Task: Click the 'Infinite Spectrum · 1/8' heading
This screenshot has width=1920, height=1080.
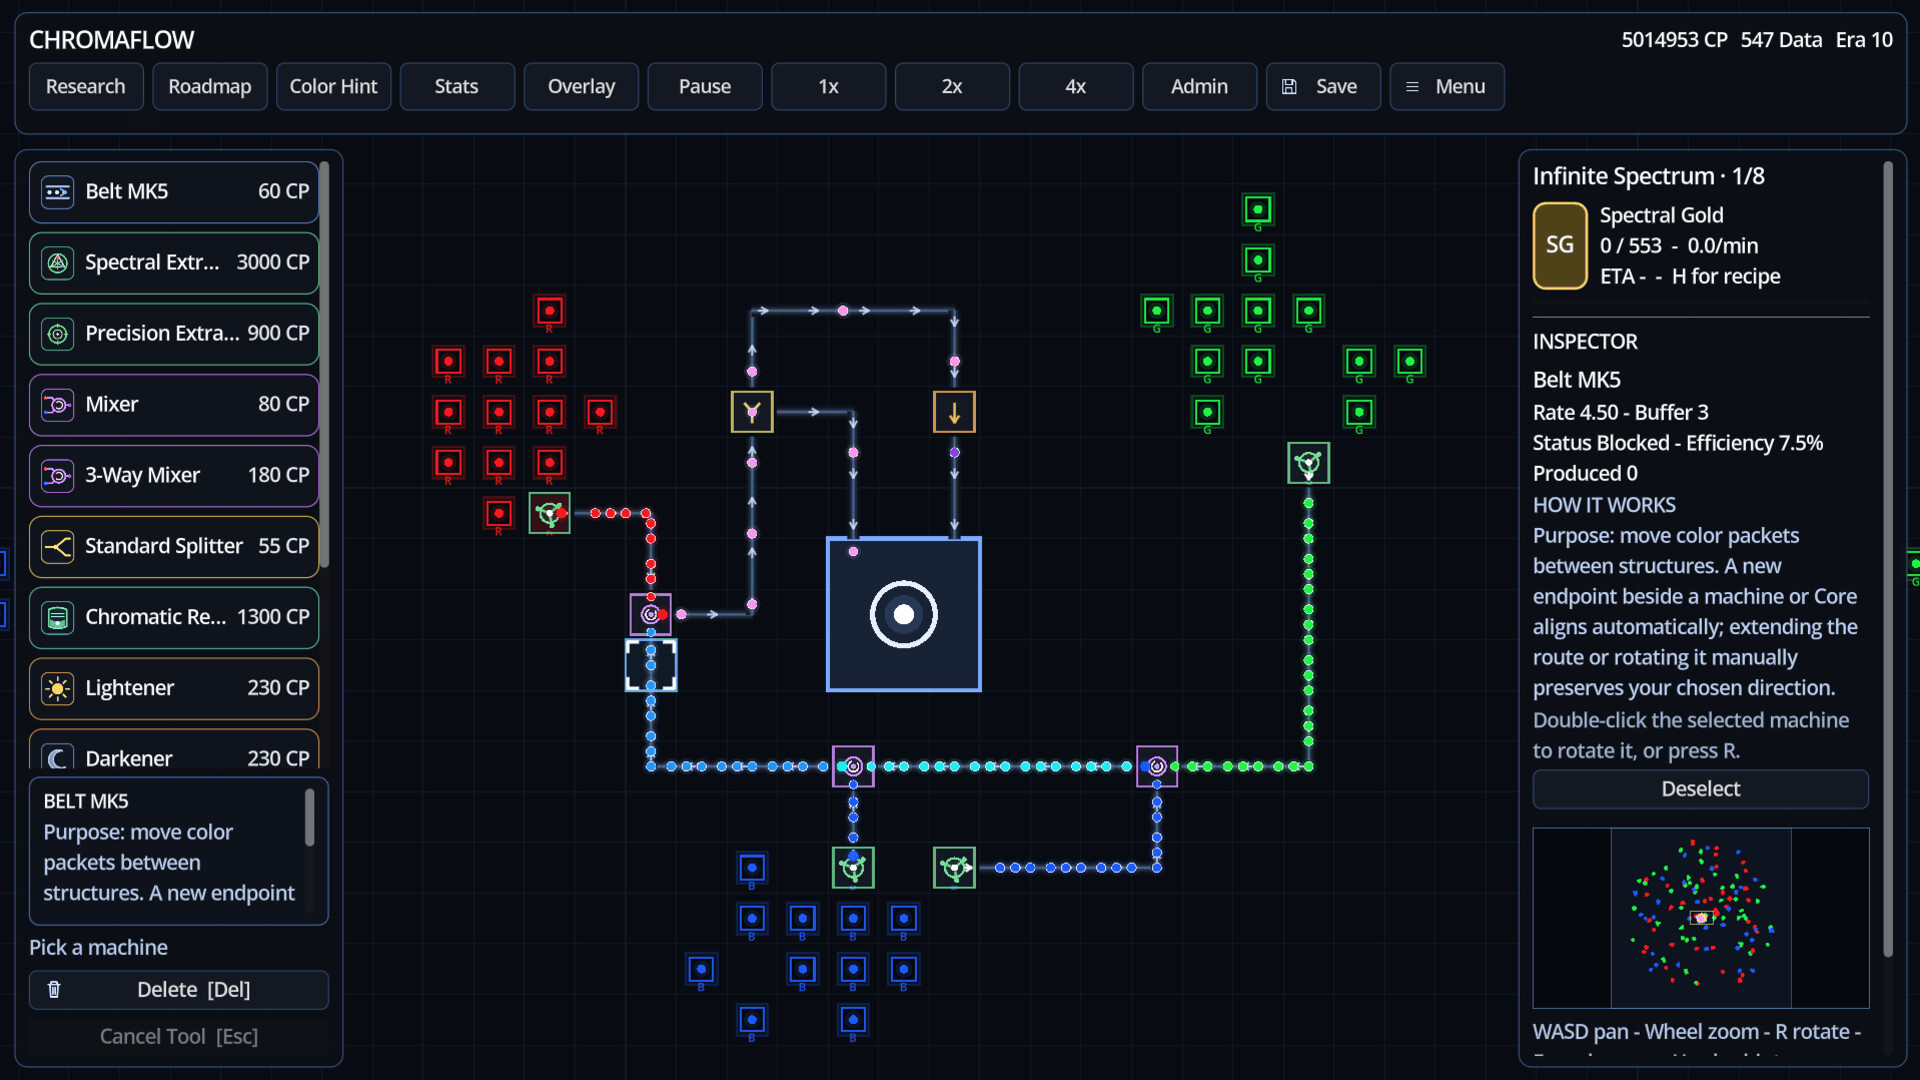Action: pos(1648,176)
